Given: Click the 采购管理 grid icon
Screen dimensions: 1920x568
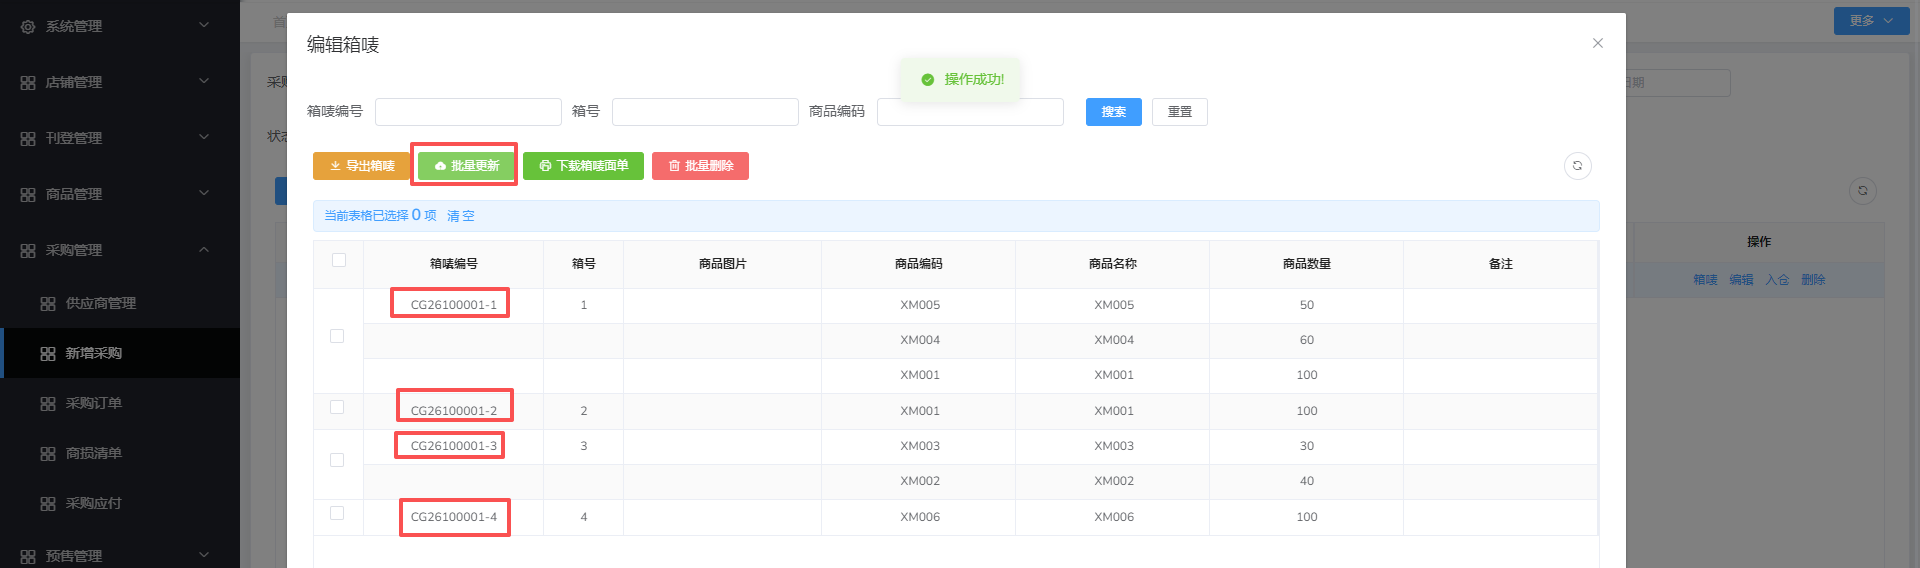Looking at the screenshot, I should pos(28,251).
